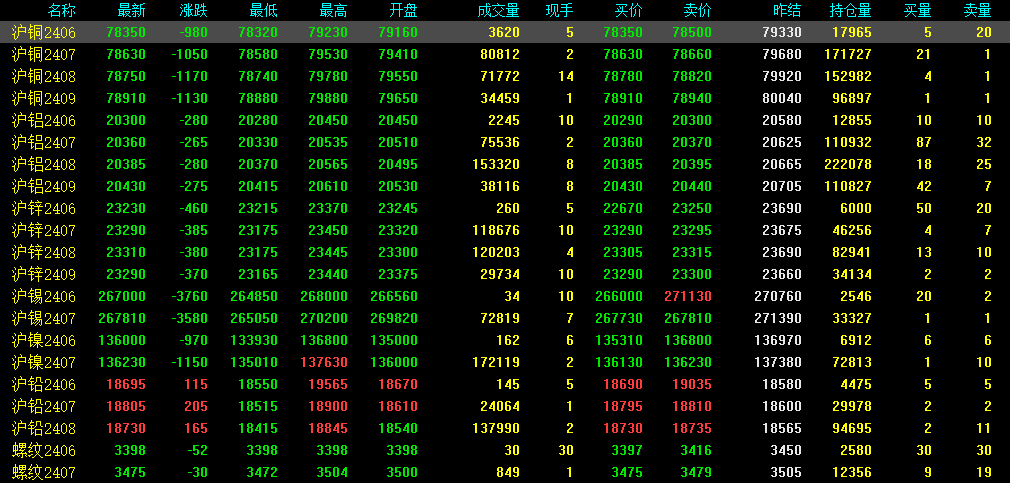Sort by the 涨跌 column header

click(194, 10)
